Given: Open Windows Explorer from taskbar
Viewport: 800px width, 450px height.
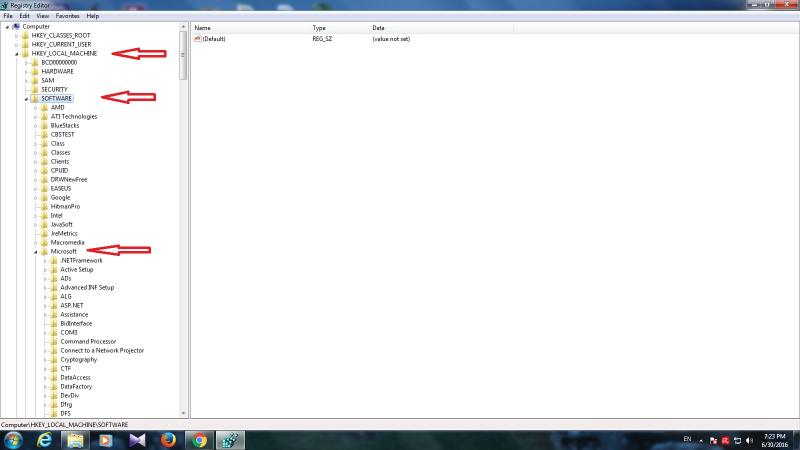Looking at the screenshot, I should tap(76, 440).
